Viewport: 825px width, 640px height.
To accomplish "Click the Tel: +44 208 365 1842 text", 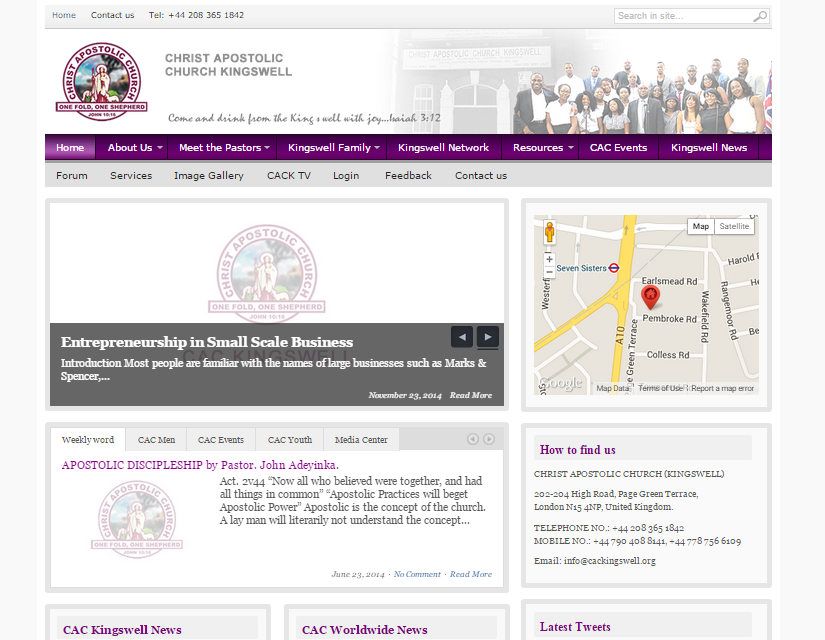I will (x=196, y=15).
